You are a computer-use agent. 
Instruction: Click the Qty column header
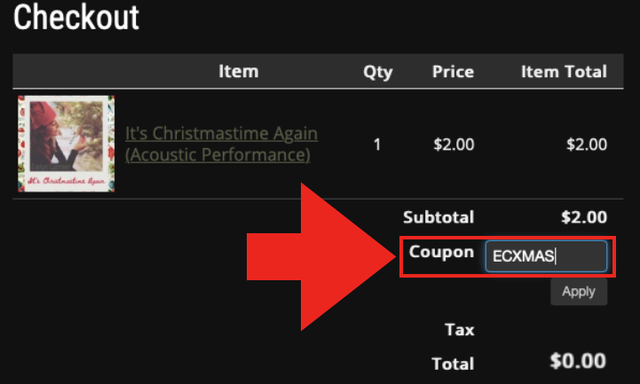pos(378,72)
